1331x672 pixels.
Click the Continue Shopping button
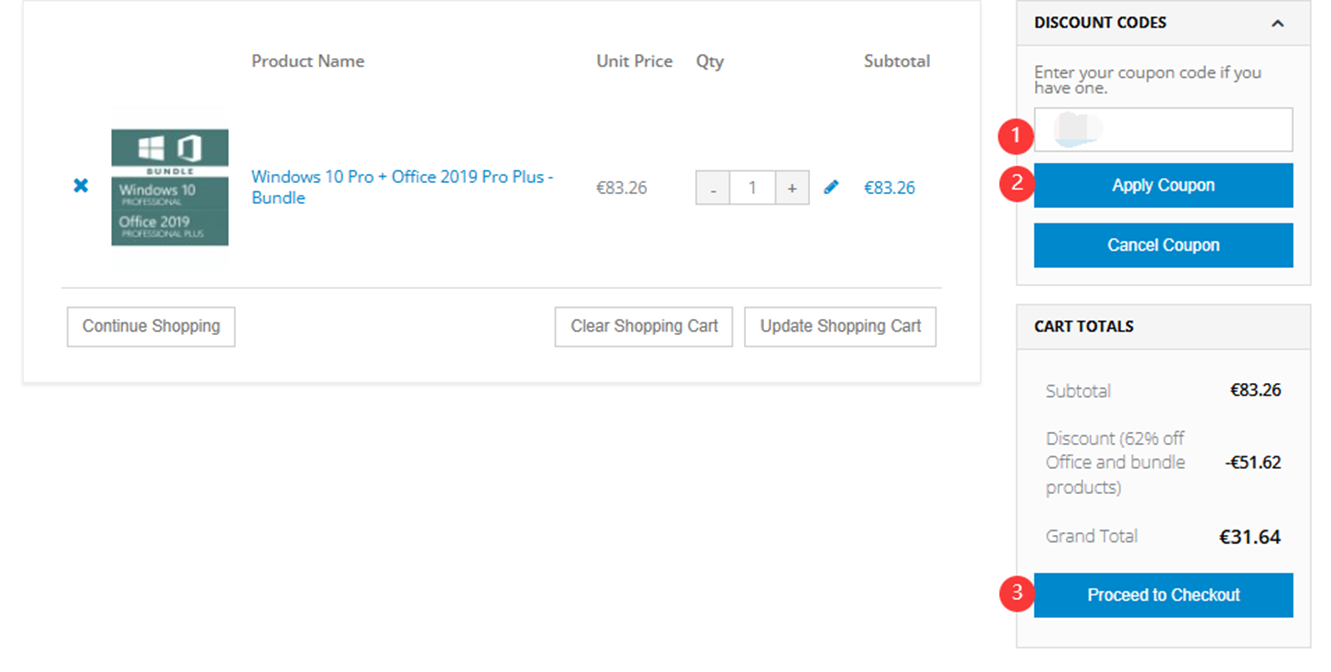coord(151,326)
